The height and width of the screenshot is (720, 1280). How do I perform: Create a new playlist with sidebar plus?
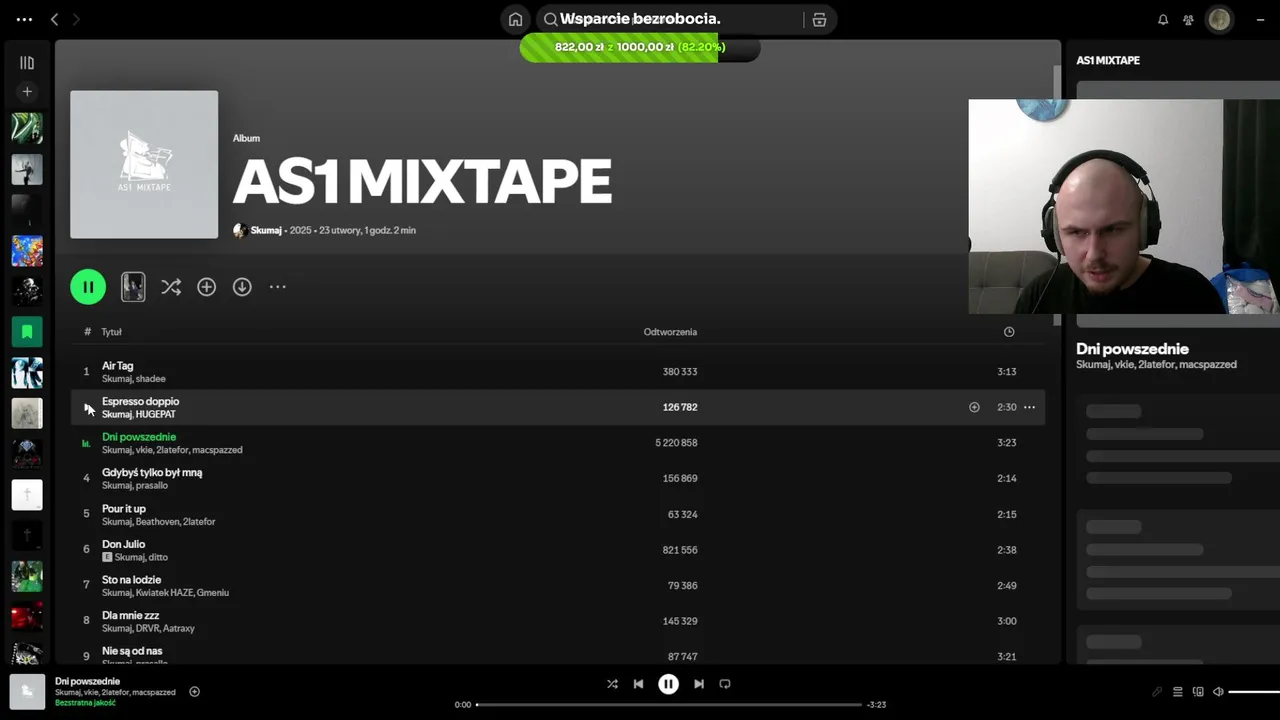point(27,91)
